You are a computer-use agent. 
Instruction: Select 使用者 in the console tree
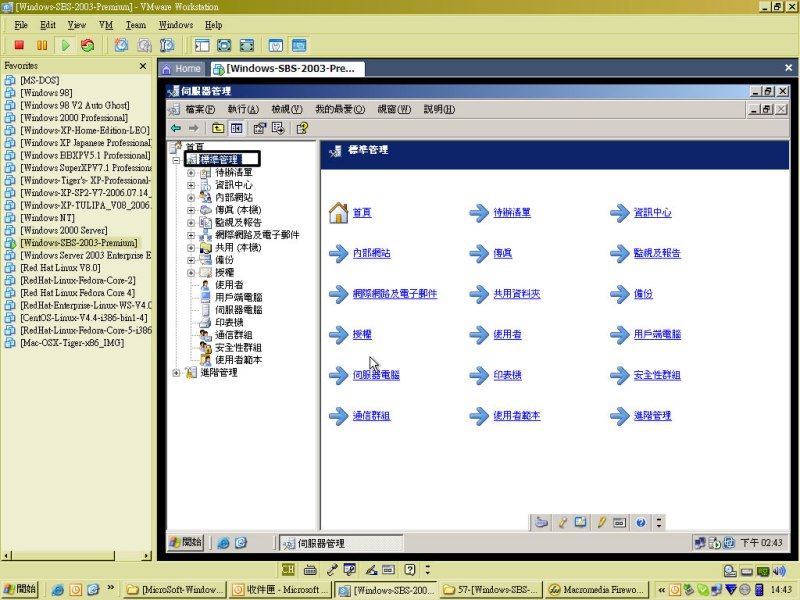[x=229, y=285]
